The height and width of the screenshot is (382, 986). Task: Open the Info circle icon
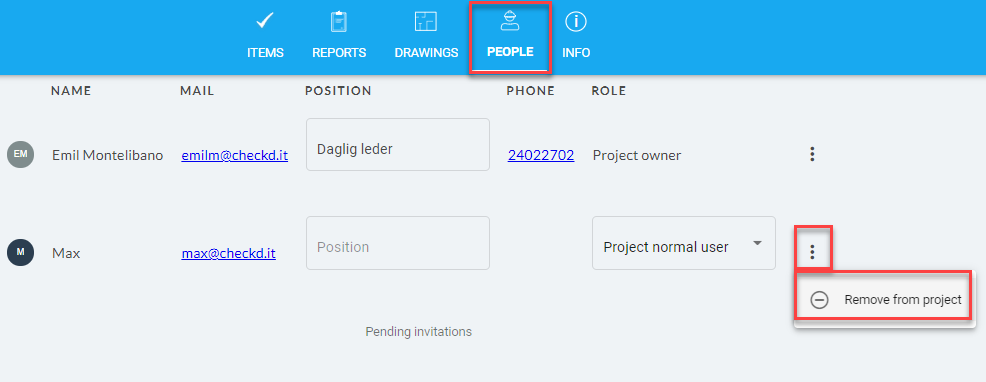576,21
